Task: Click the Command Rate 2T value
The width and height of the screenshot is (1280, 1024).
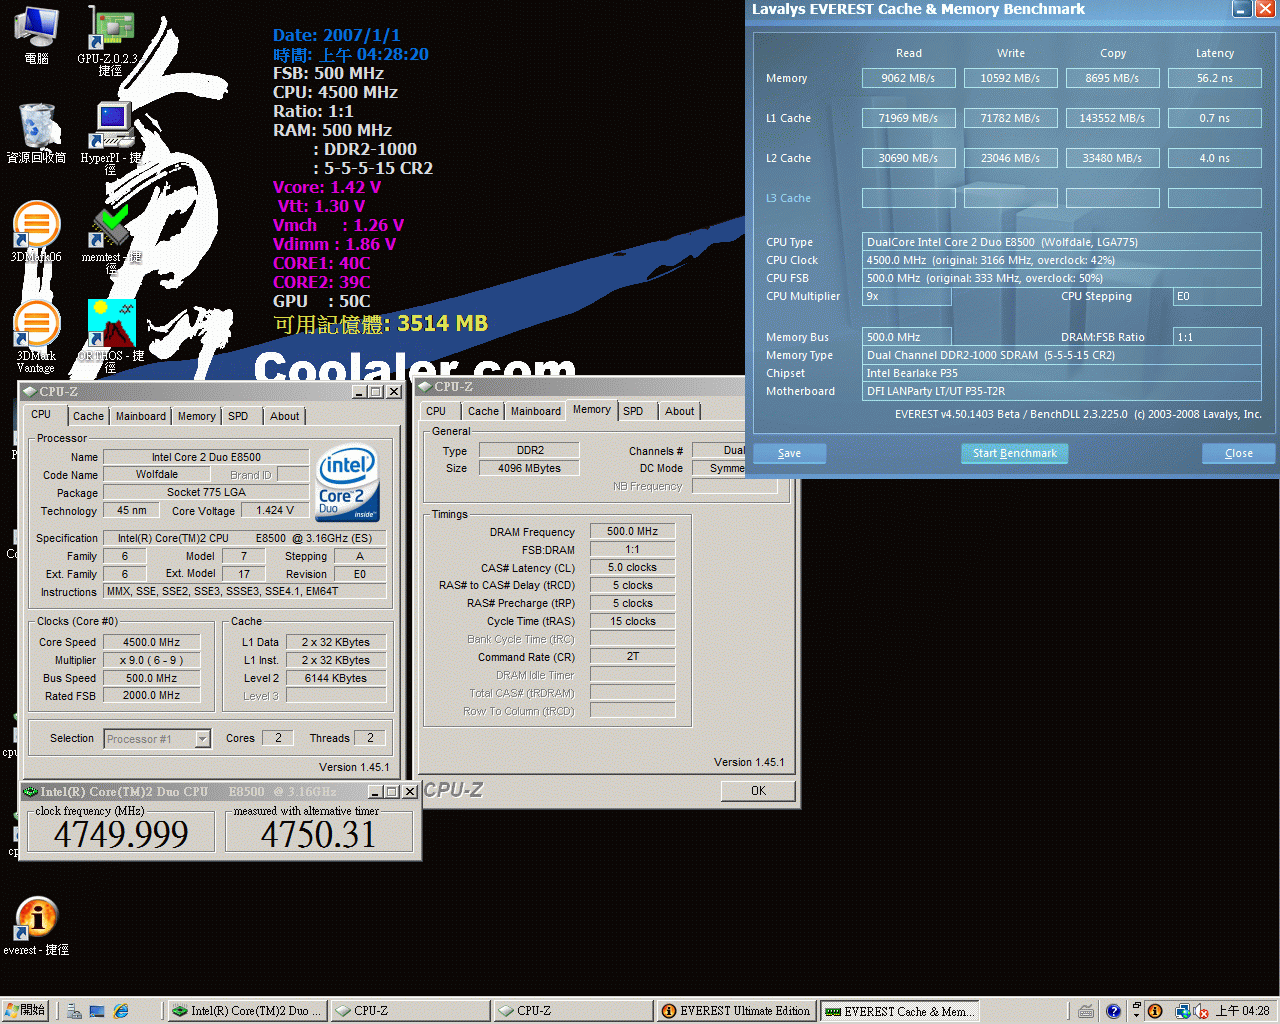Action: (x=632, y=656)
